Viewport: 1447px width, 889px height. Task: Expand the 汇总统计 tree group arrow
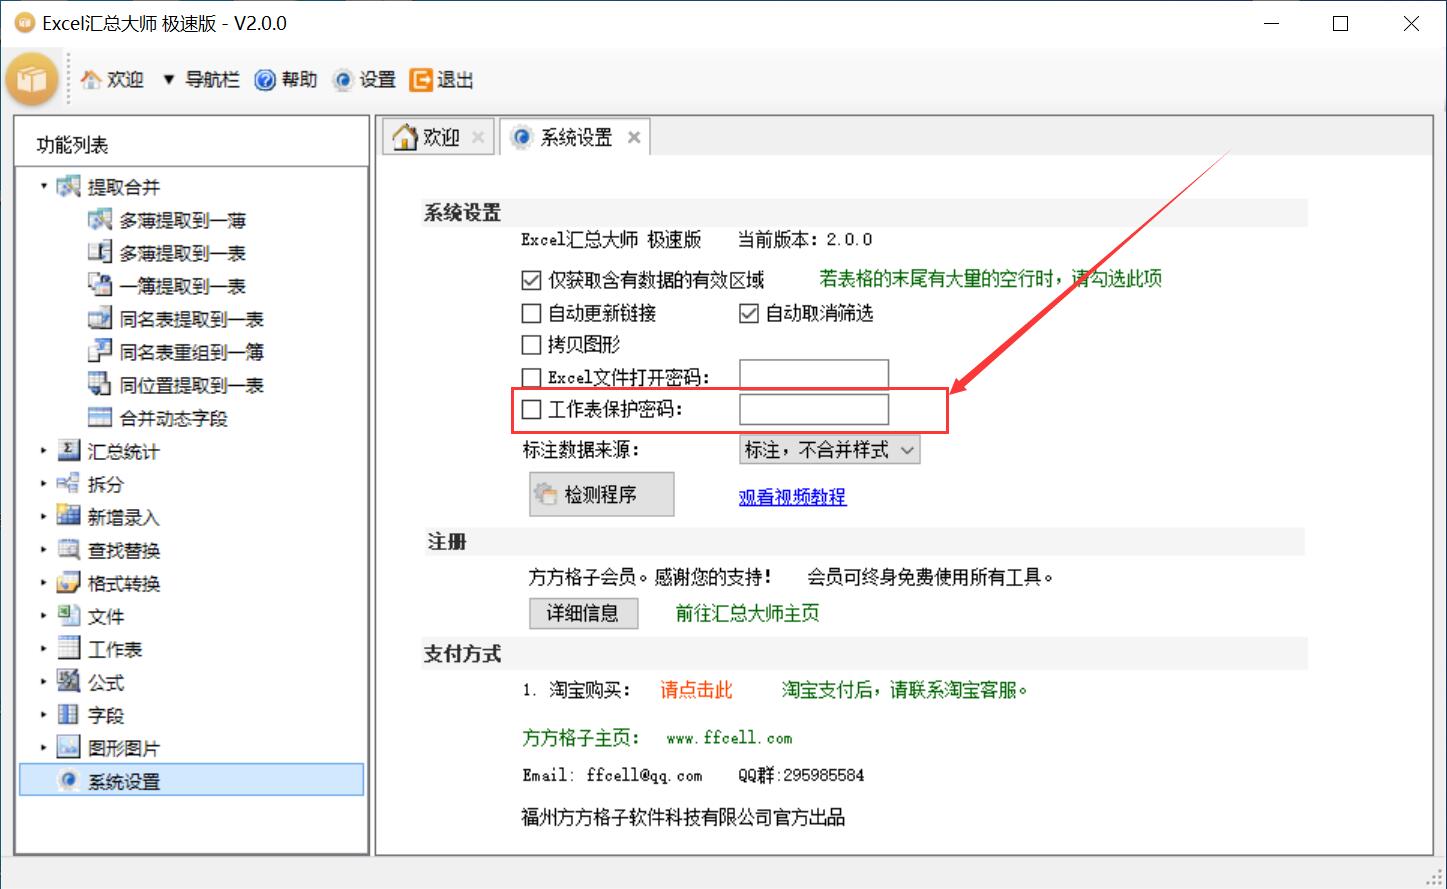click(x=44, y=450)
